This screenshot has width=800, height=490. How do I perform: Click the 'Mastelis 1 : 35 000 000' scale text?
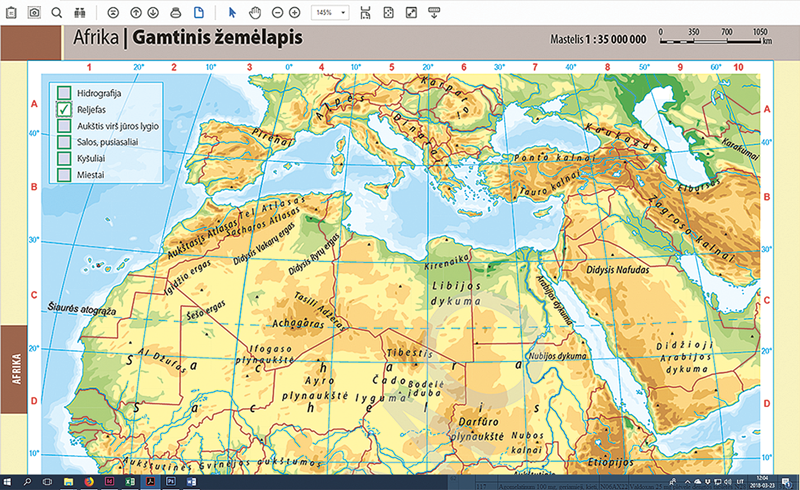[x=598, y=39]
